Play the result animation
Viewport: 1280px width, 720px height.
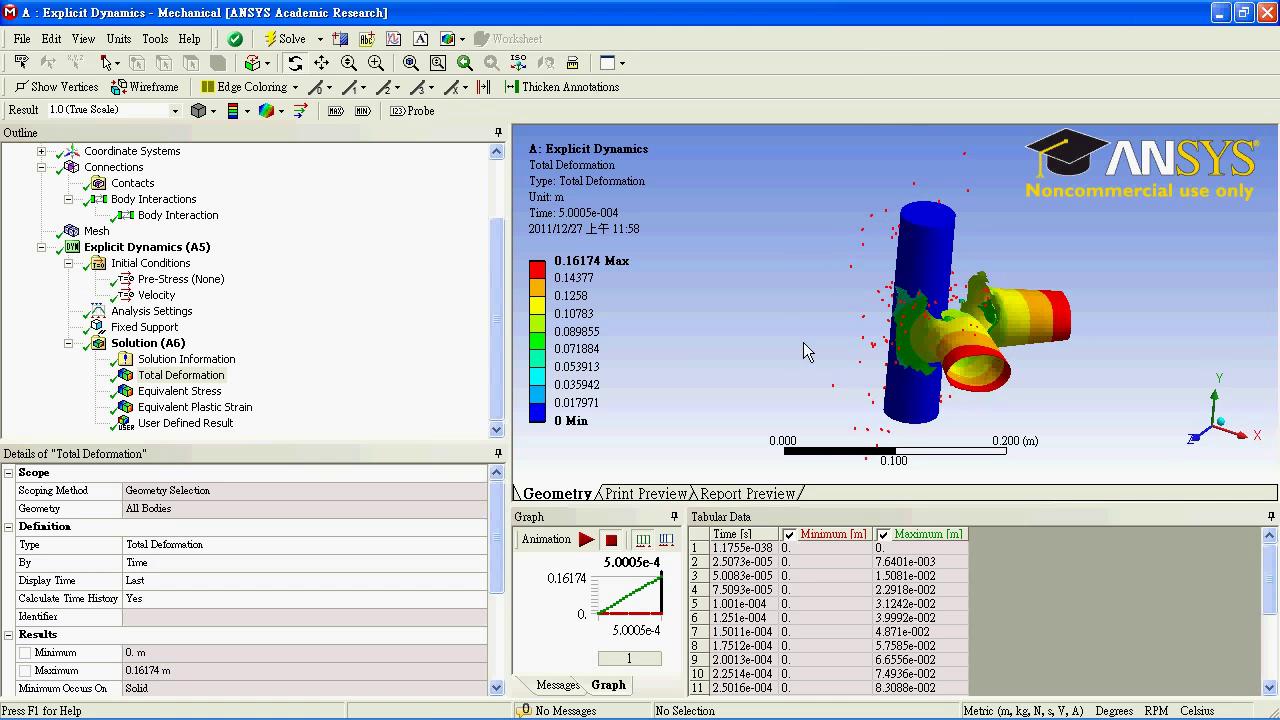click(586, 540)
